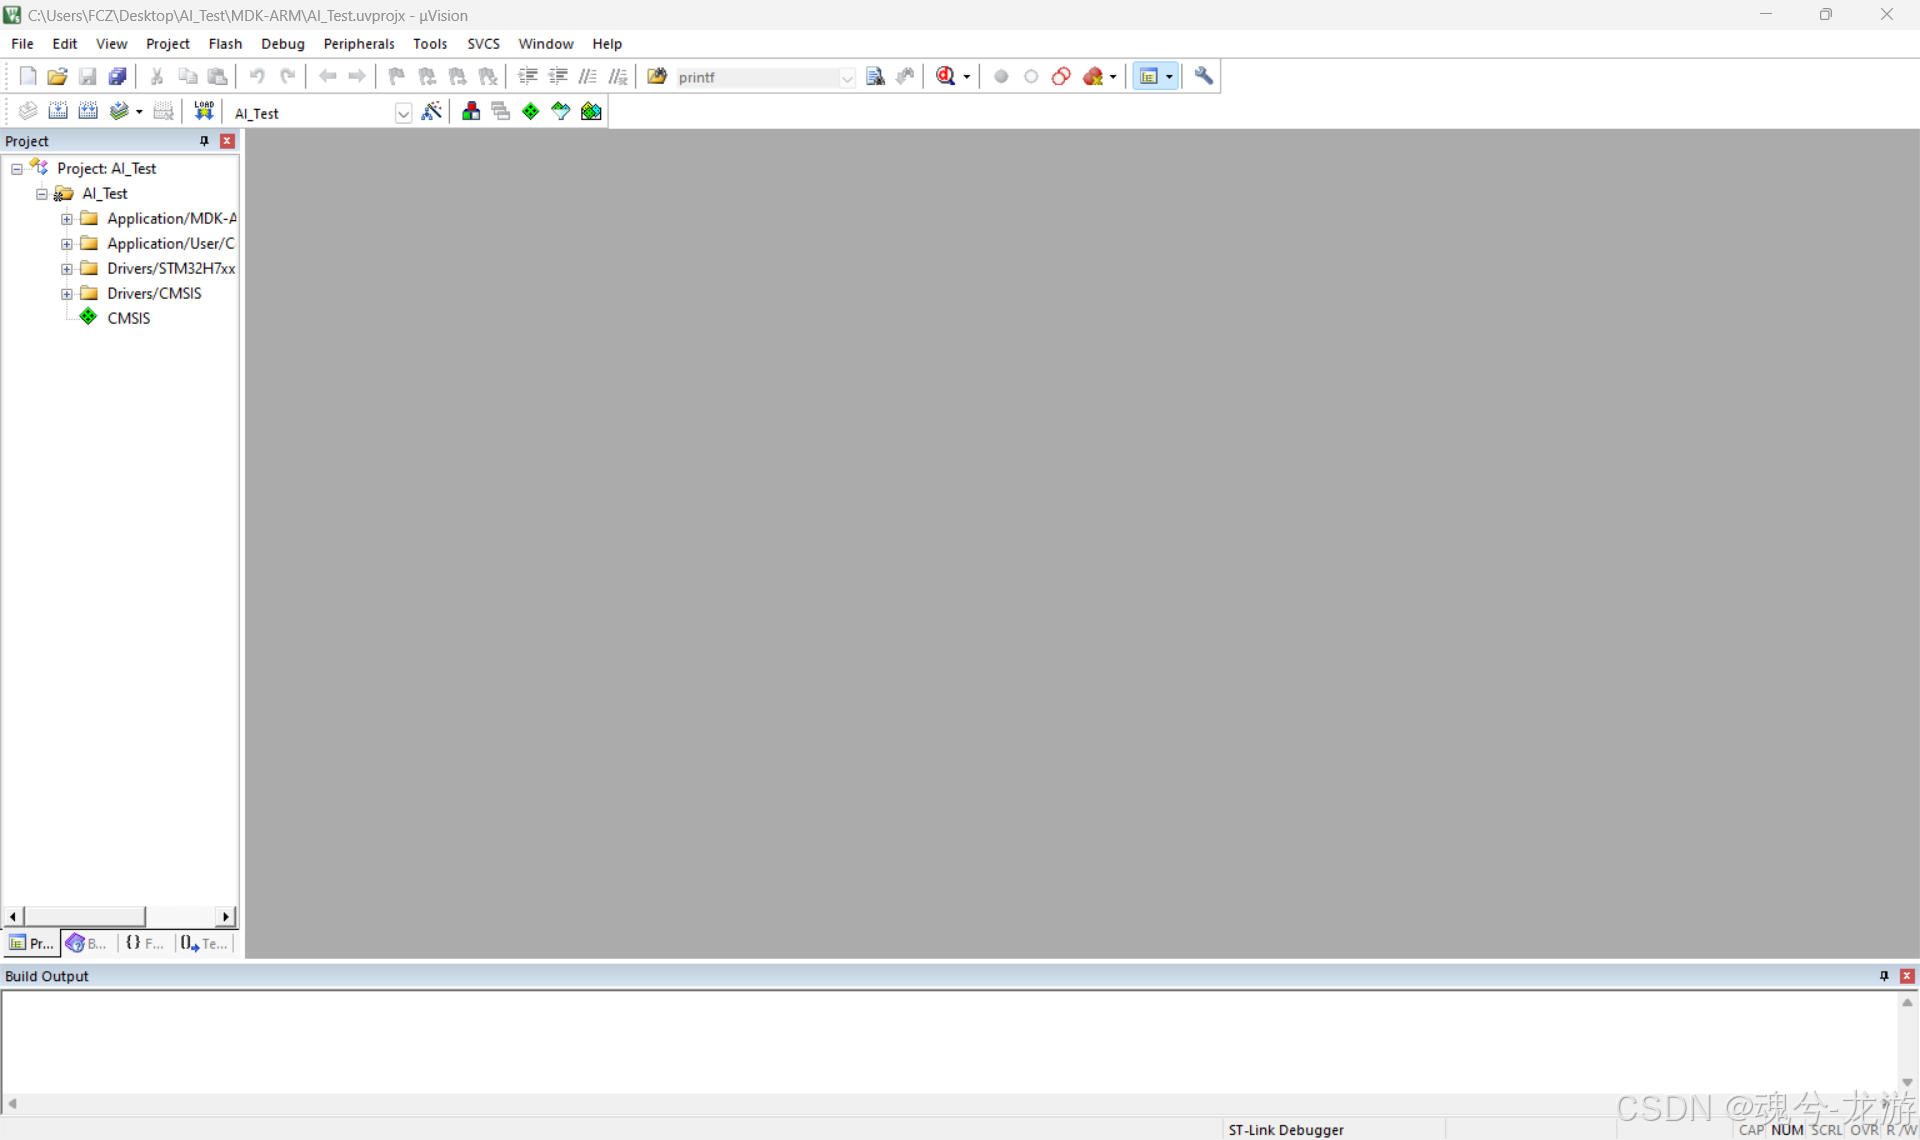Screen dimensions: 1920x1140
Task: Expand the Drivers/CMSIS folder
Action: [x=67, y=294]
